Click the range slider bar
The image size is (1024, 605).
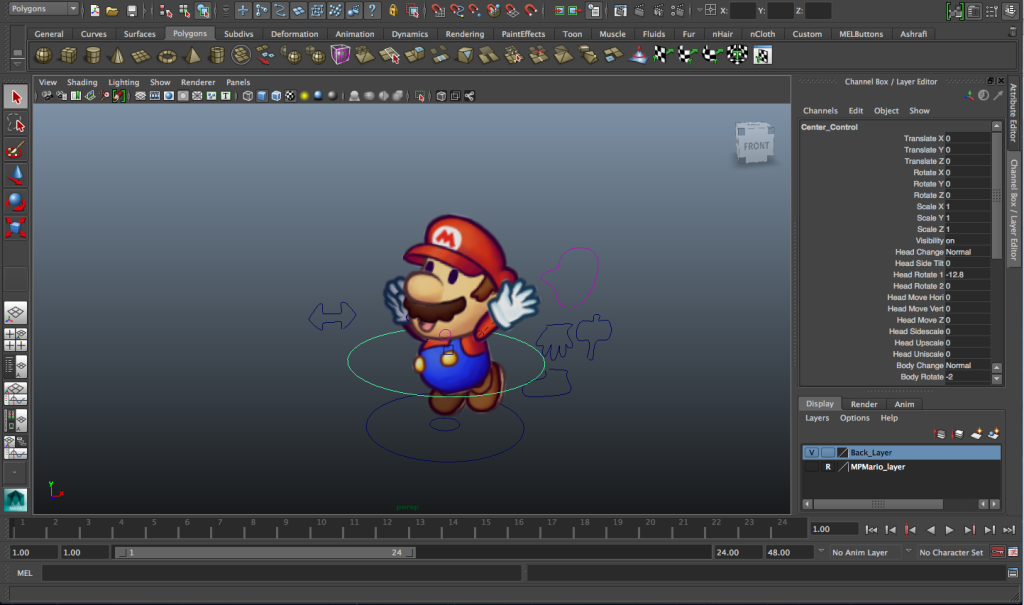264,553
